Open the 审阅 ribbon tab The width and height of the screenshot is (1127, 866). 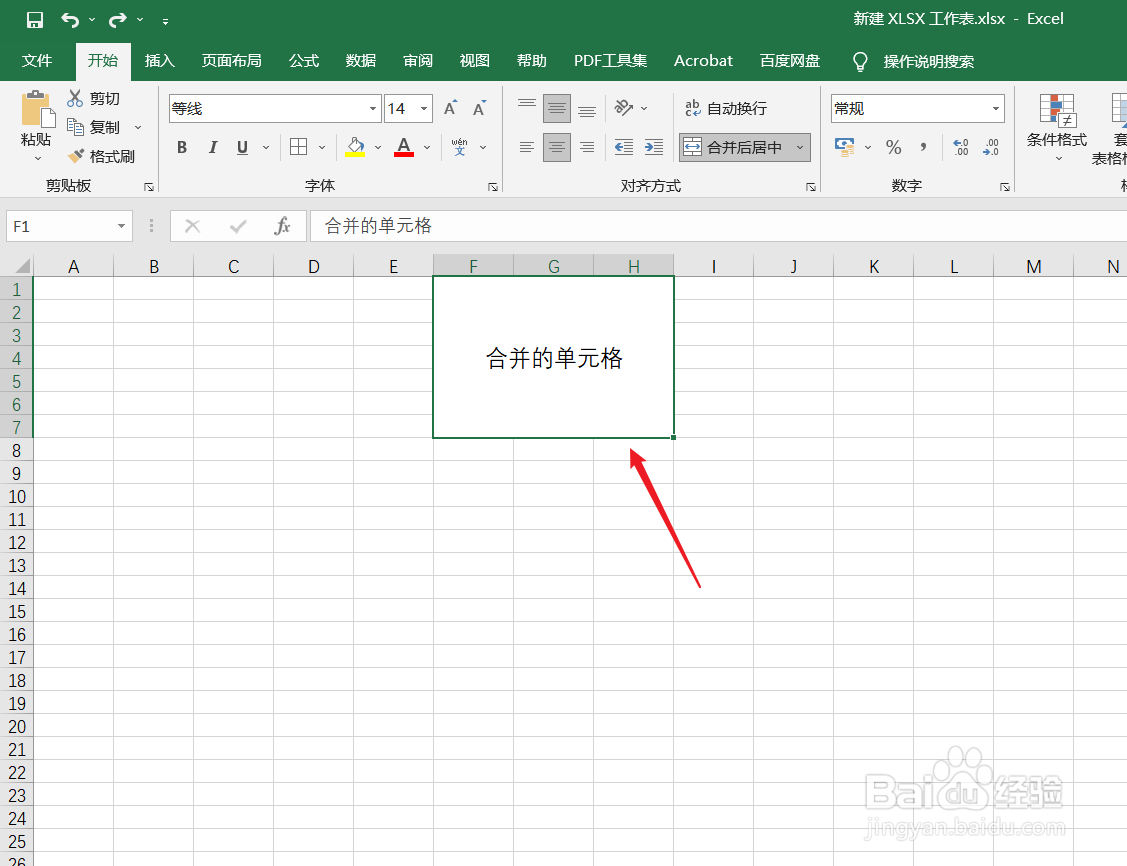(418, 61)
